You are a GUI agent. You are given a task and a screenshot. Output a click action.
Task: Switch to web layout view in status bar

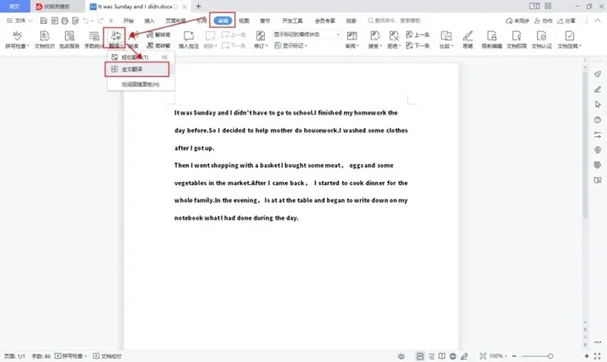pos(453,356)
